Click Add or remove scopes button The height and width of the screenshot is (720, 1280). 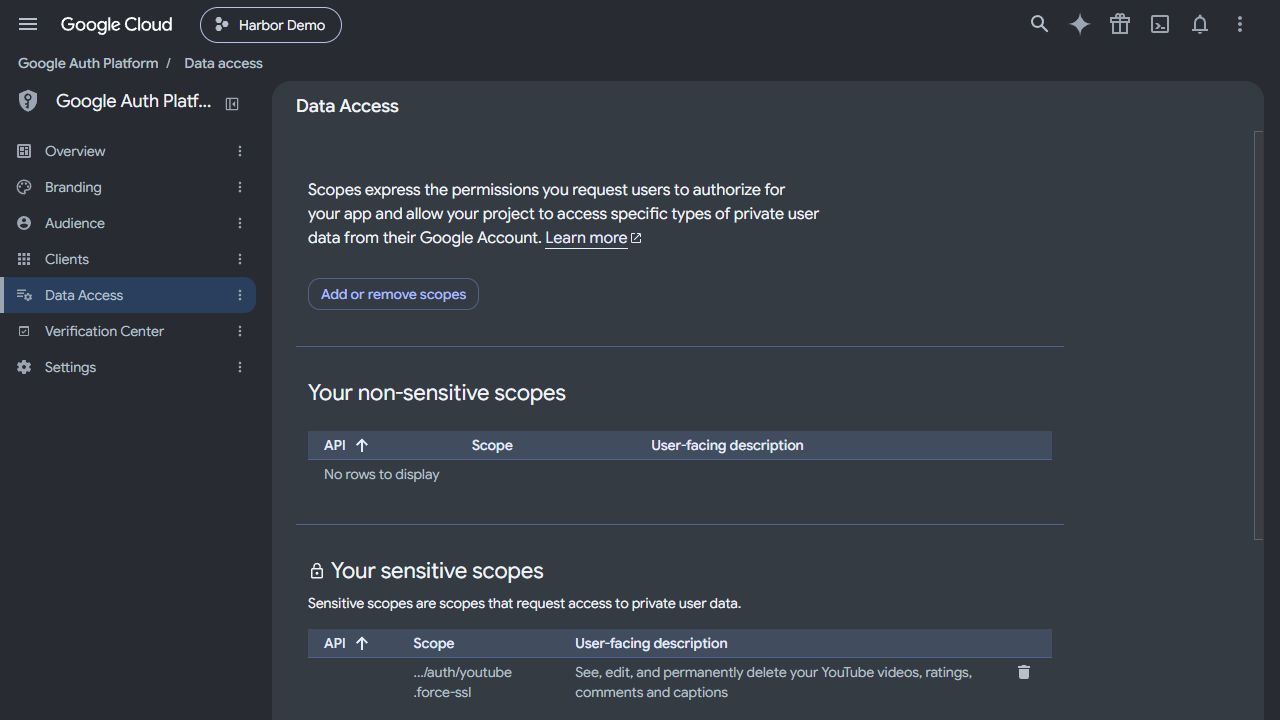(x=393, y=294)
